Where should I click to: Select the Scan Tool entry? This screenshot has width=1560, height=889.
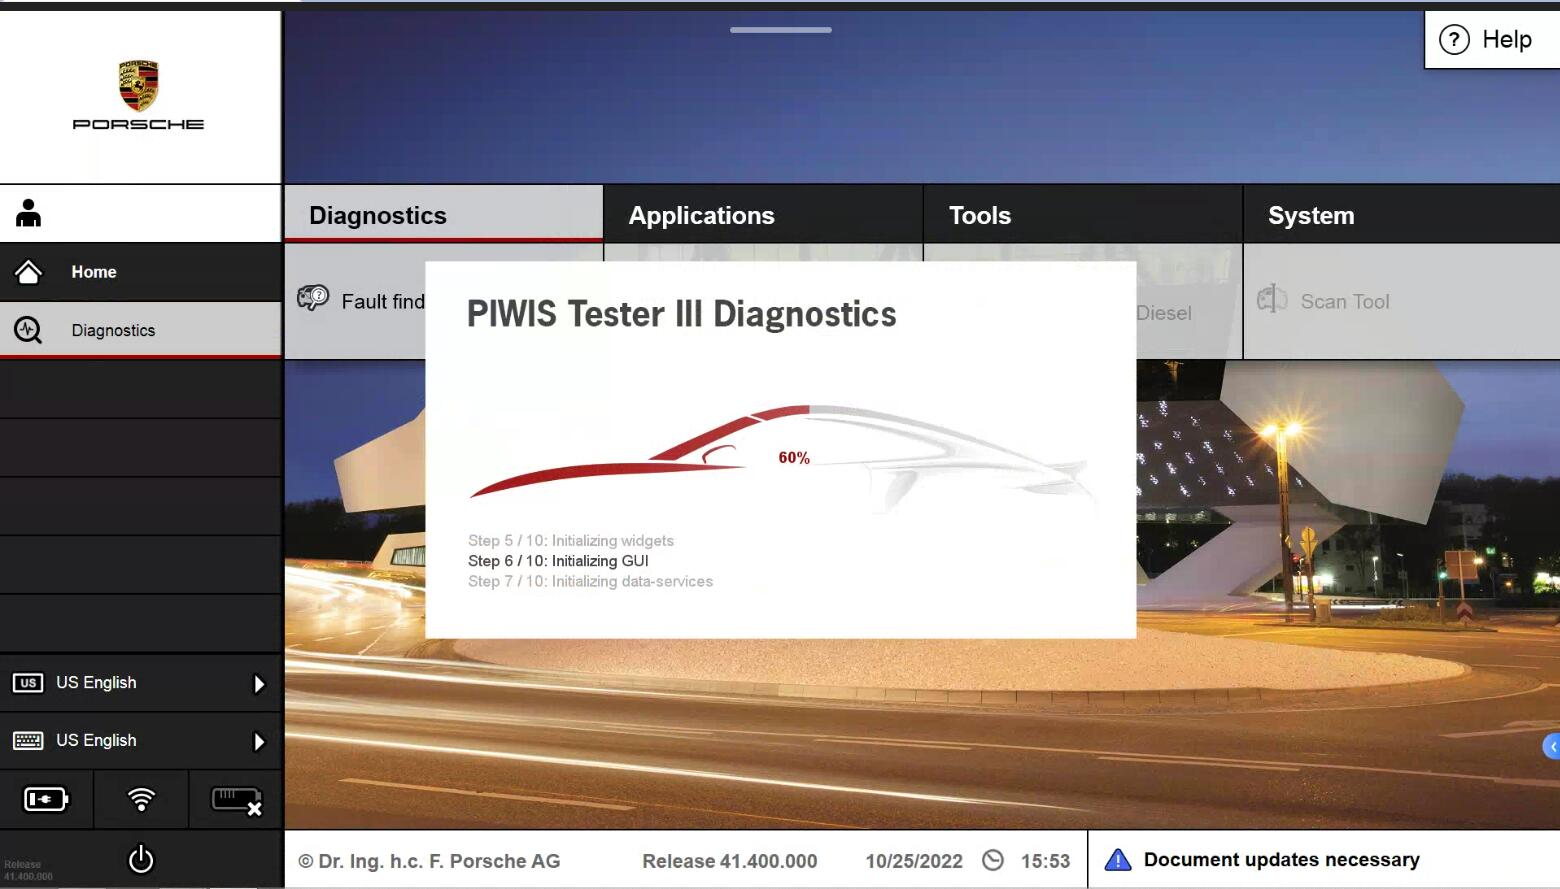point(1344,301)
